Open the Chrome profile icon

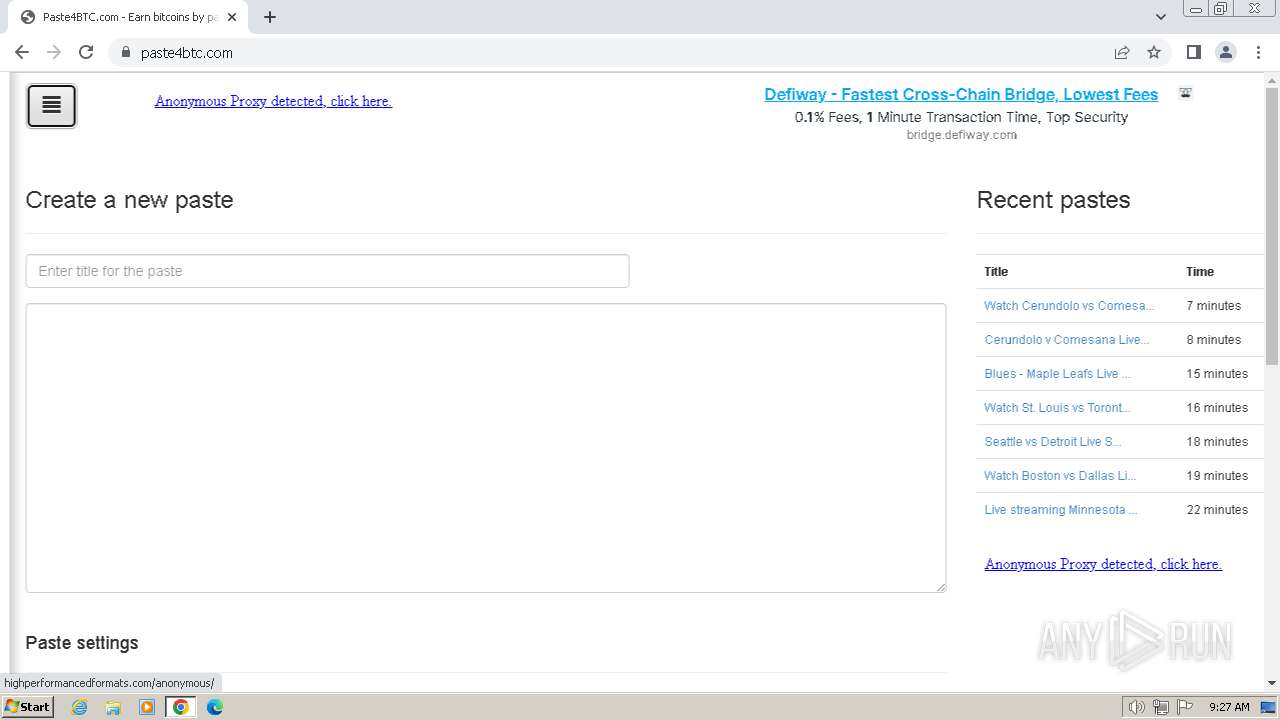pos(1226,52)
